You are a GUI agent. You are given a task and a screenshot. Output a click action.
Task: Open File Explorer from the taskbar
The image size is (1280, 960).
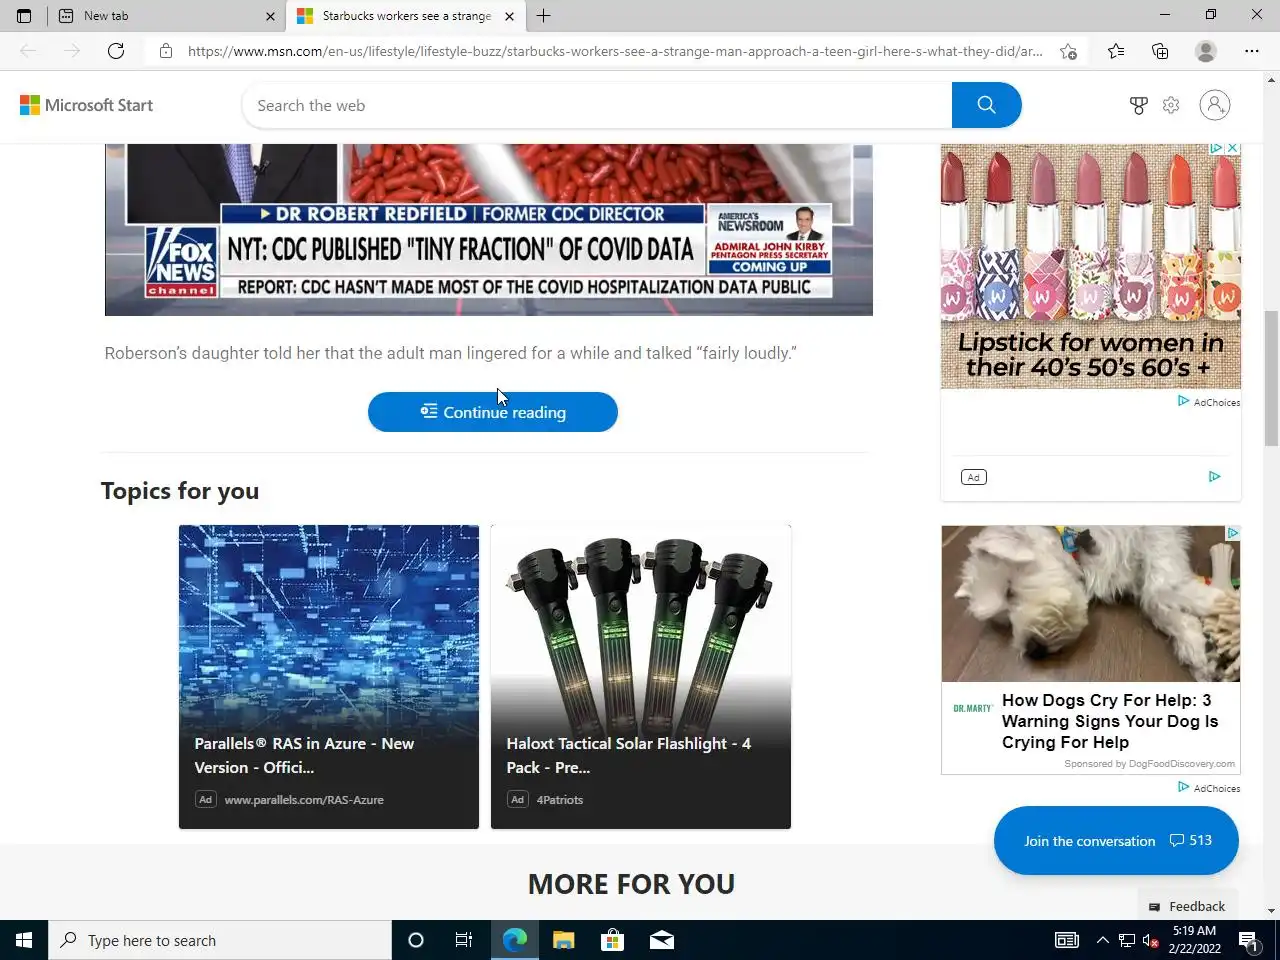coord(564,940)
